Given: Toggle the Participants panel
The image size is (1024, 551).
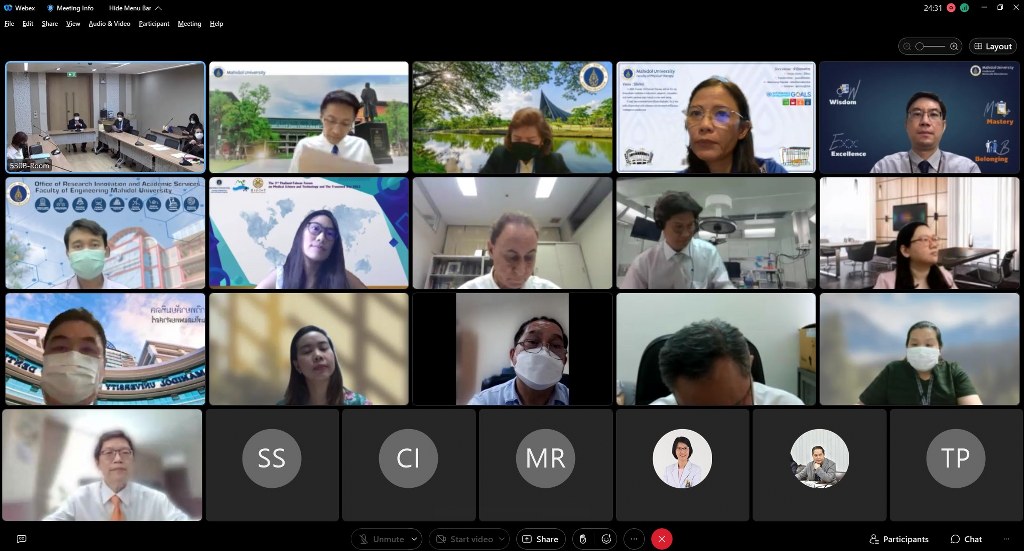Looking at the screenshot, I should tap(898, 539).
